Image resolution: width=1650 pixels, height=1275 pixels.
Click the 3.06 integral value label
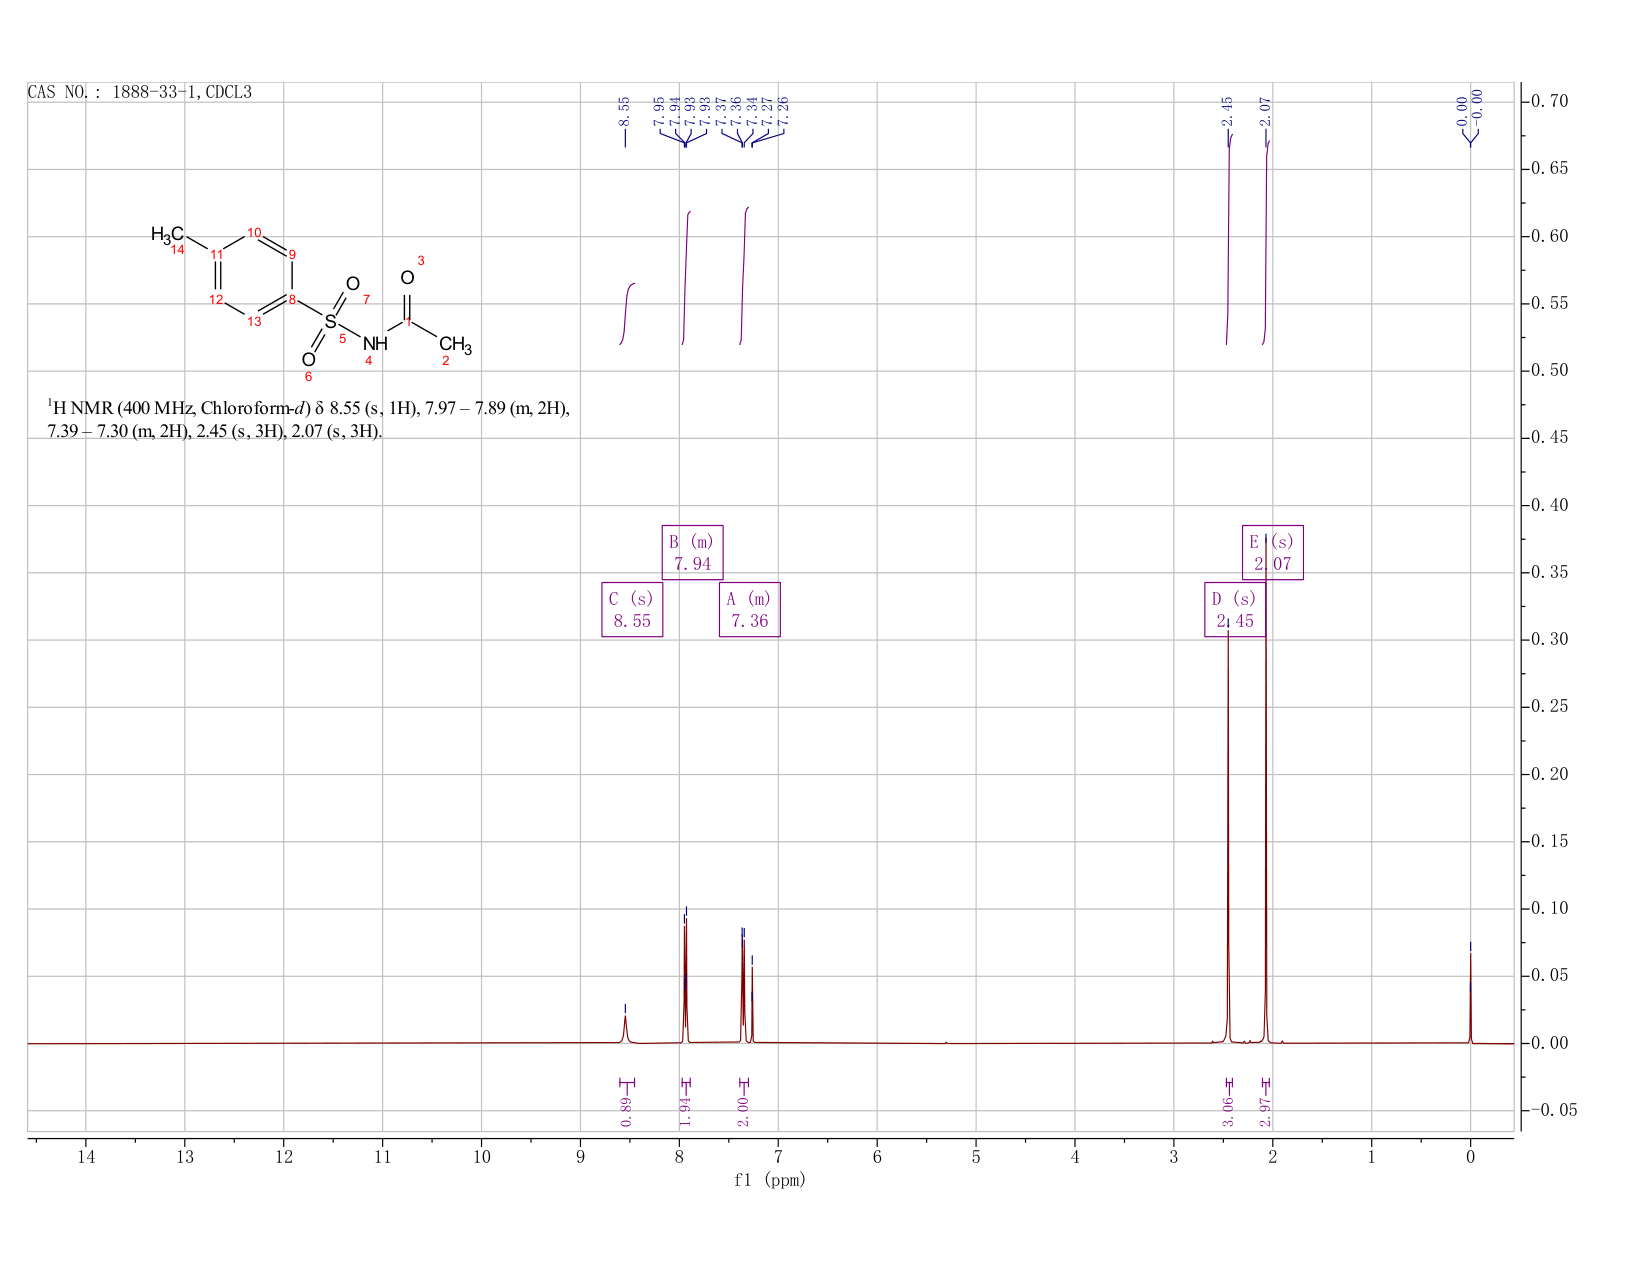pos(1228,1111)
